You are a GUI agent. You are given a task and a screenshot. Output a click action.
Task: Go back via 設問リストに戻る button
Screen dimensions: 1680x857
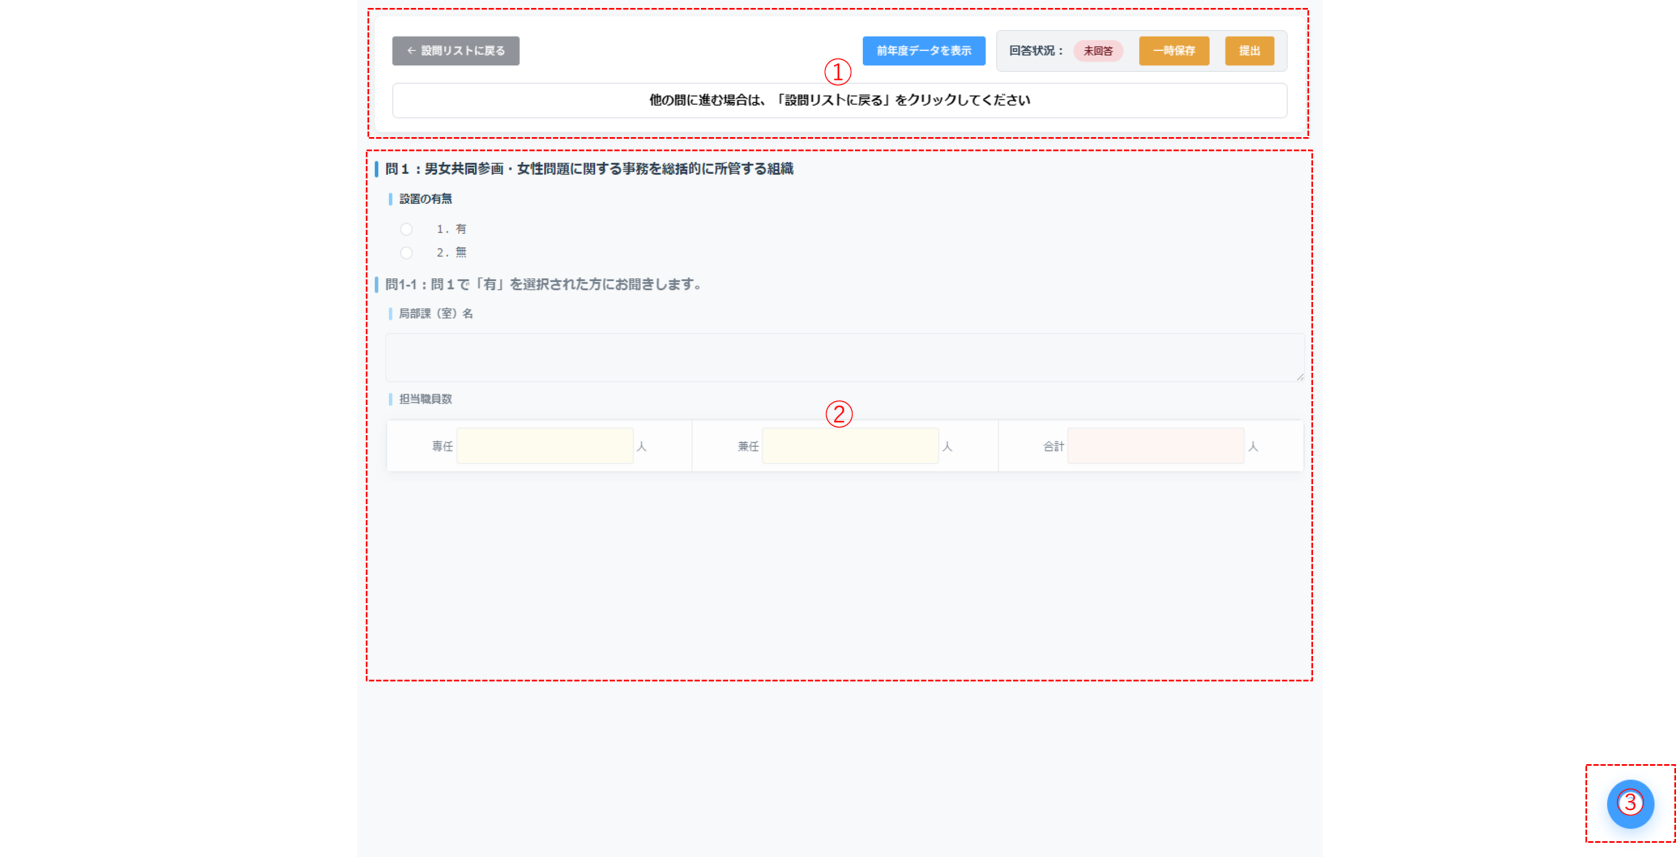(x=456, y=51)
